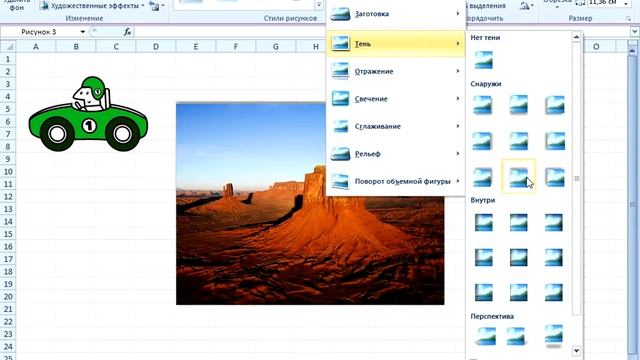This screenshot has width=640, height=360.
Task: Apply inner shadow diagonal top left
Action: 483,222
